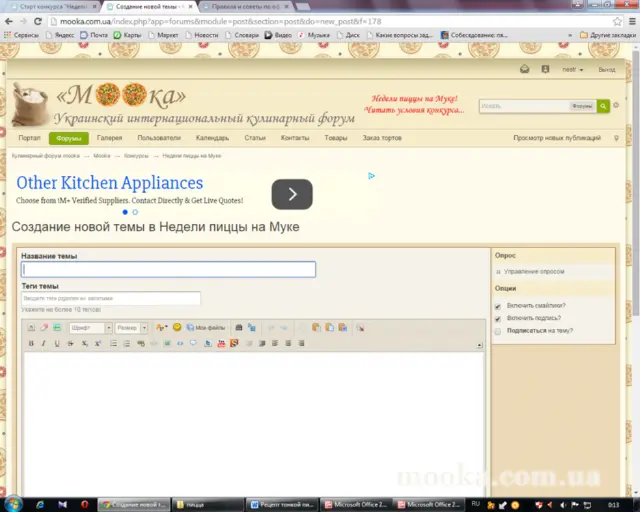
Task: Focus the 'Название темы' input field
Action: point(168,269)
